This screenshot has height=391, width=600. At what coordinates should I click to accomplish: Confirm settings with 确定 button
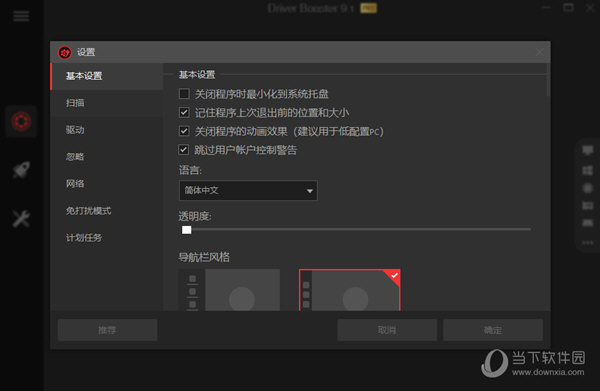(x=493, y=330)
